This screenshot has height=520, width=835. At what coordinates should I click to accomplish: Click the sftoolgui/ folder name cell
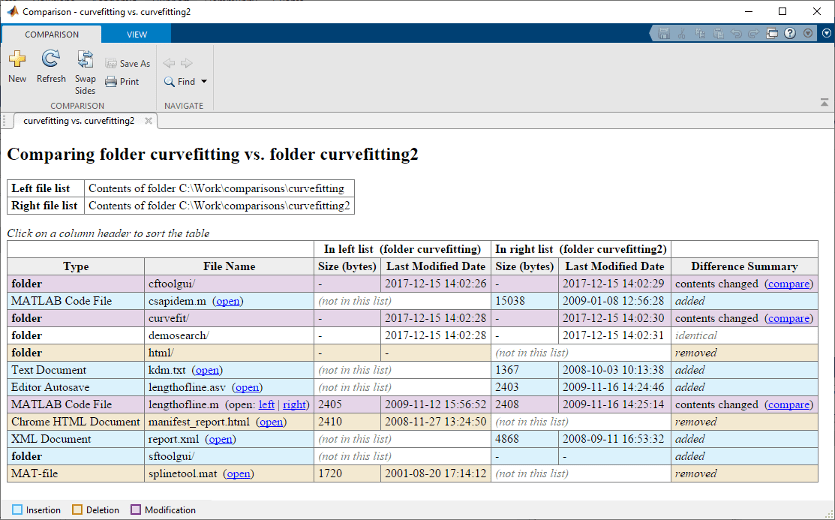pos(229,457)
